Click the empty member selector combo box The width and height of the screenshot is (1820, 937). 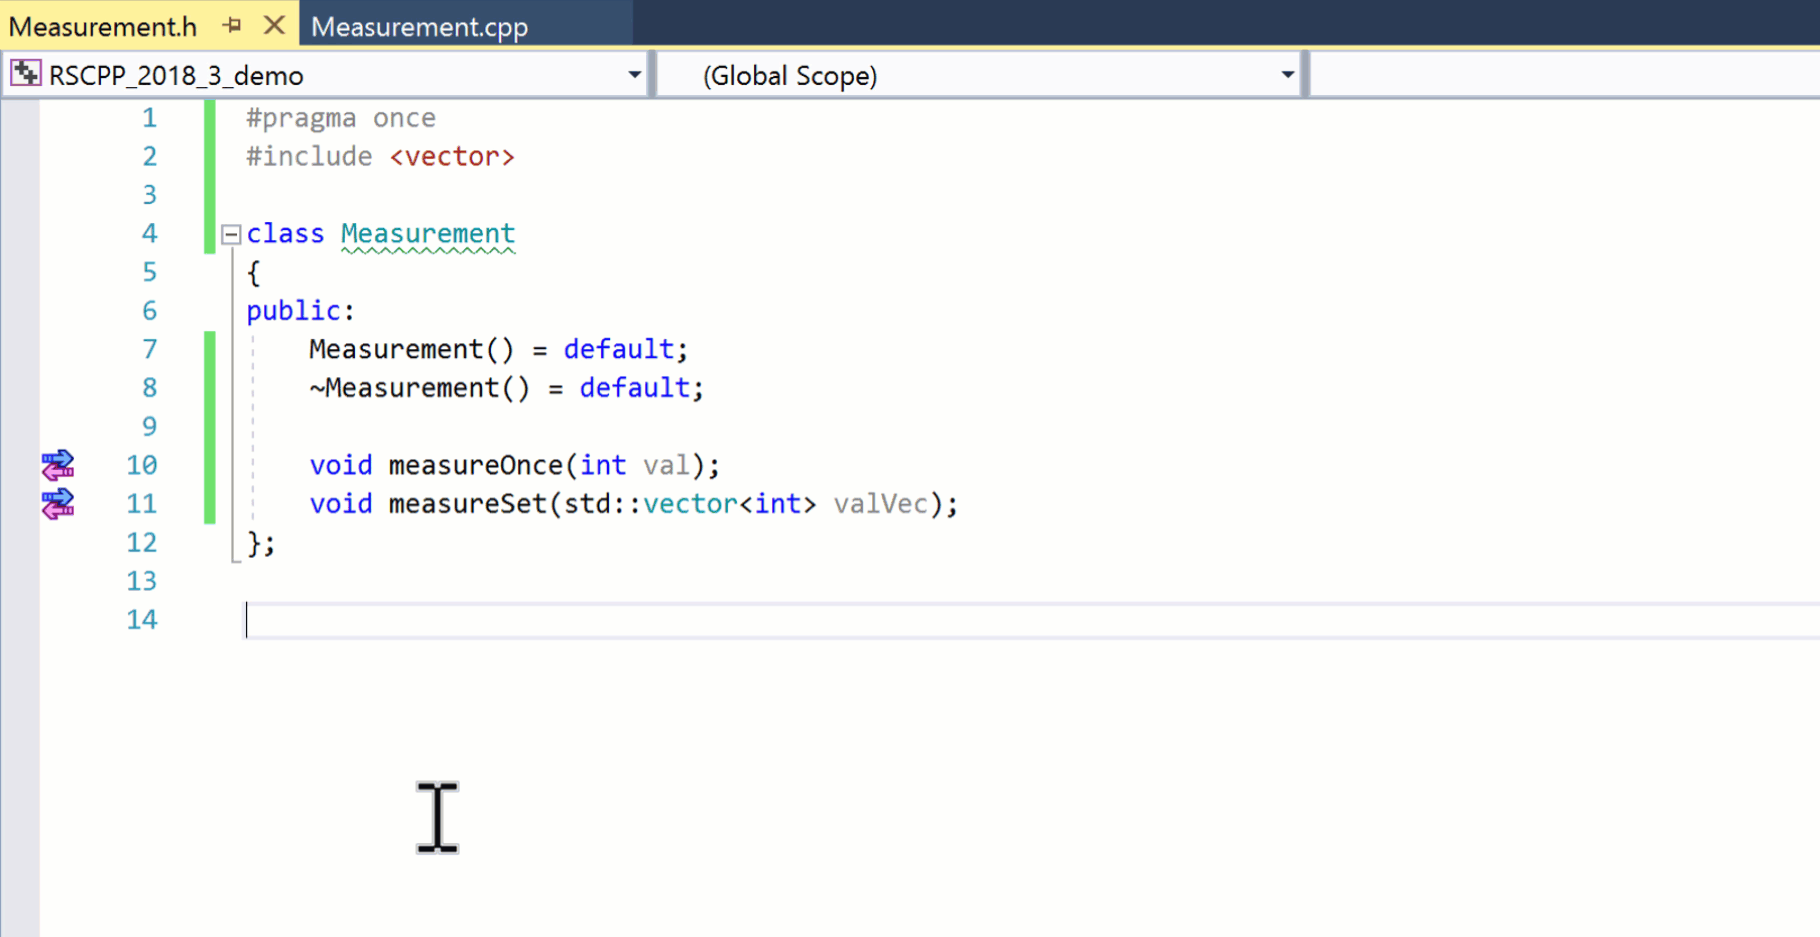coord(1560,74)
